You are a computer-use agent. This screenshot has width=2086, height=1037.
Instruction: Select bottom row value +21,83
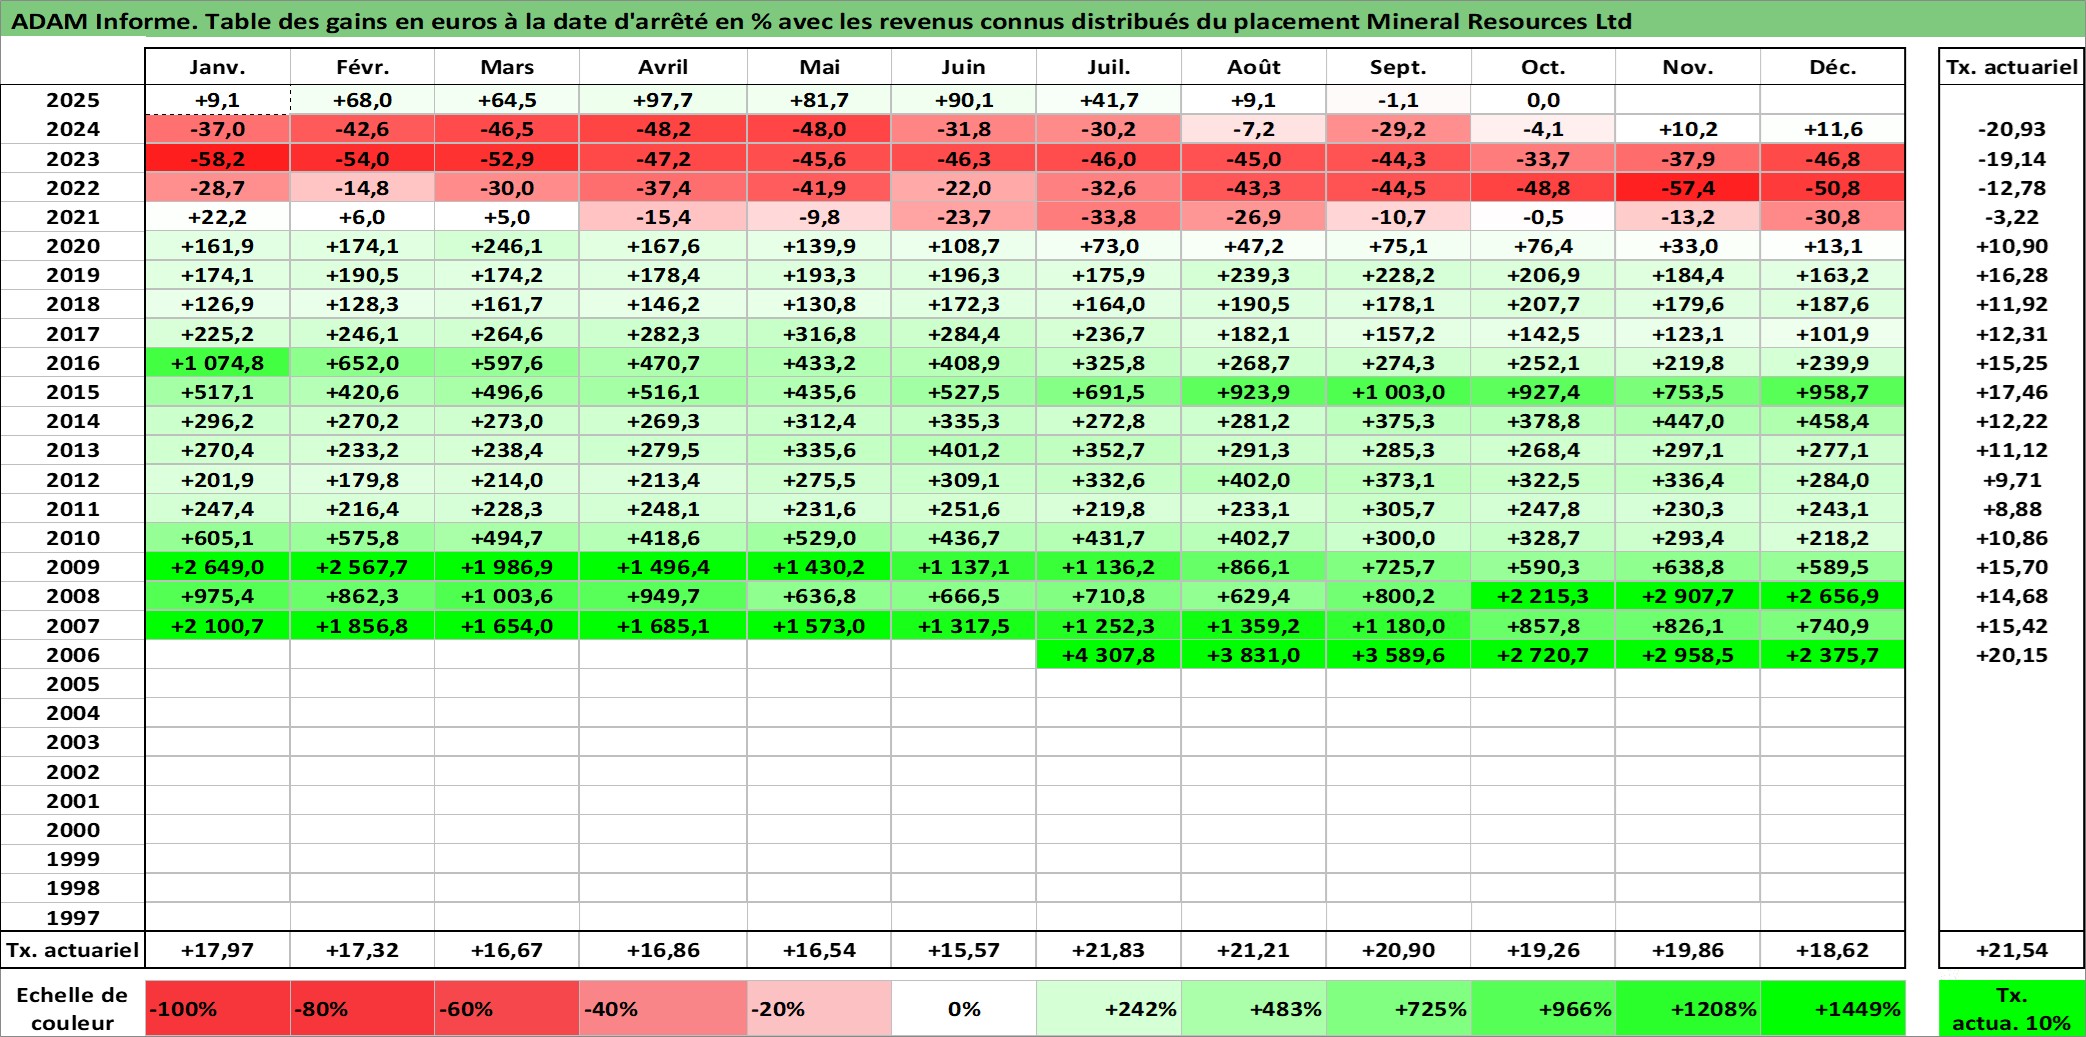click(1108, 950)
